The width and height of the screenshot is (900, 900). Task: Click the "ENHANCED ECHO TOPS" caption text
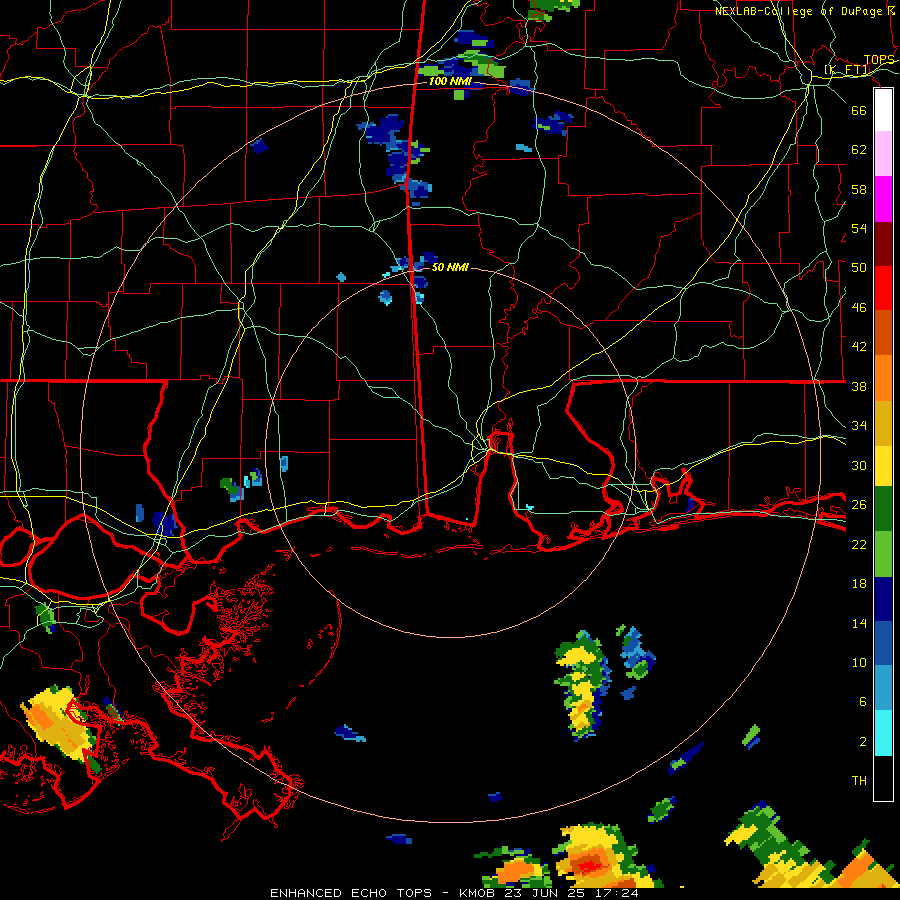coord(351,893)
